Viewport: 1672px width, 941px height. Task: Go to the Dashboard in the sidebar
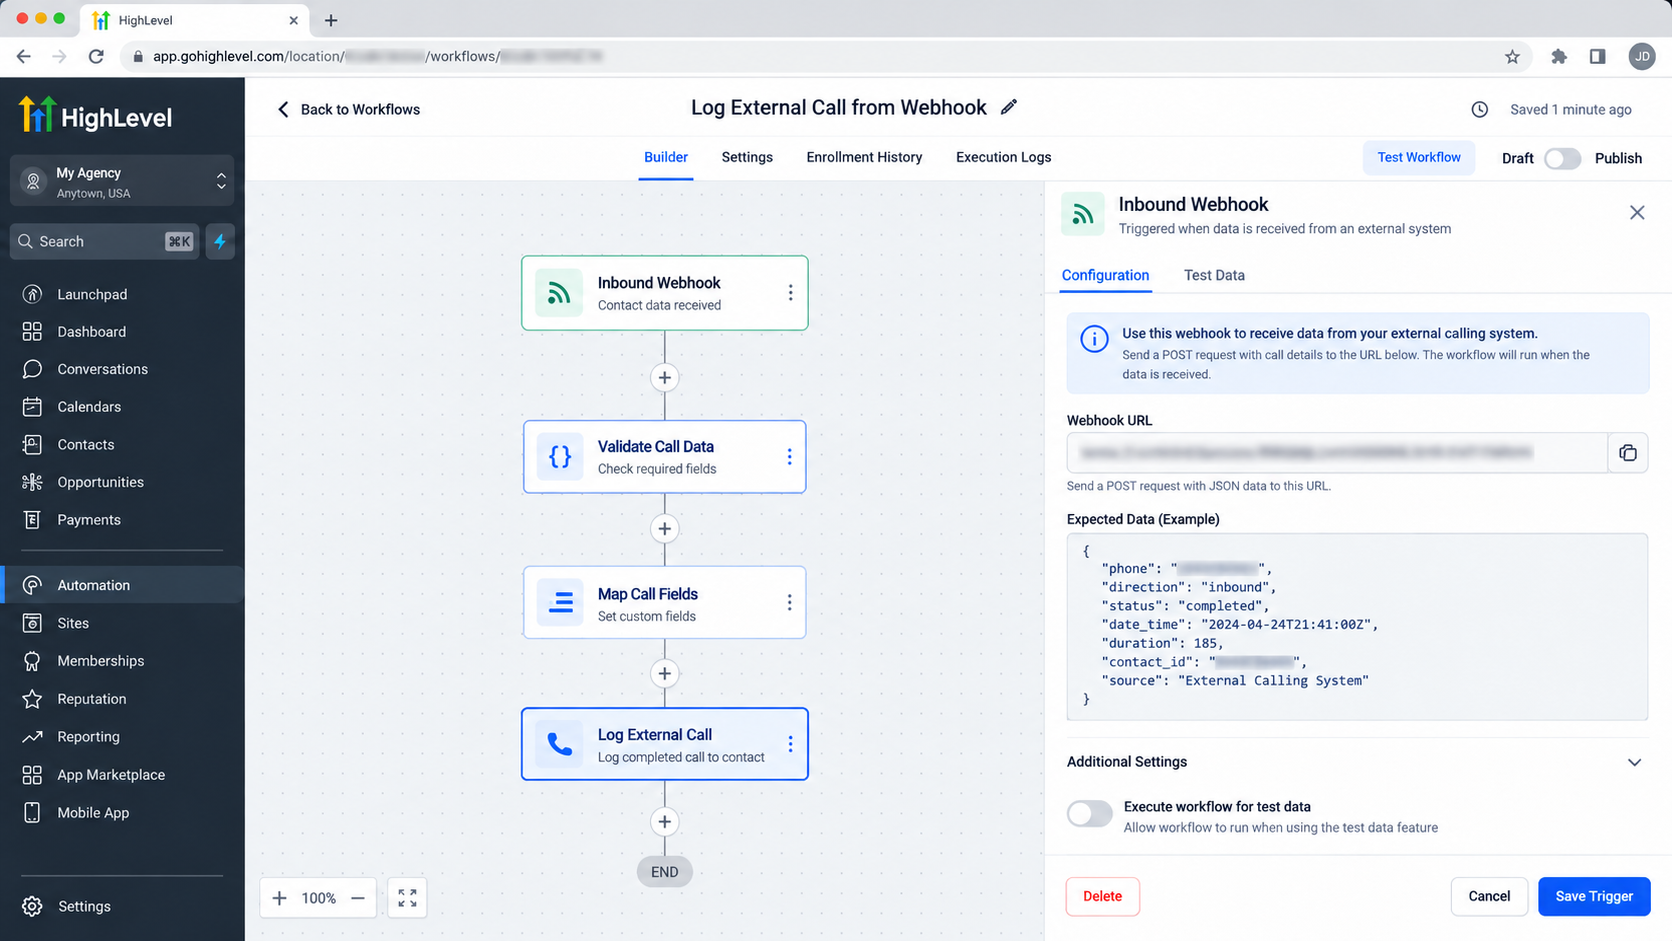pyautogui.click(x=122, y=332)
